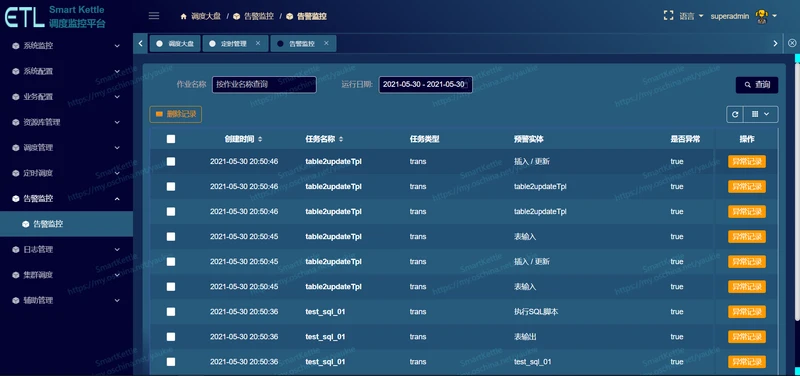Viewport: 800px width, 376px height.
Task: Close the 定时管理 tab
Action: tap(258, 43)
